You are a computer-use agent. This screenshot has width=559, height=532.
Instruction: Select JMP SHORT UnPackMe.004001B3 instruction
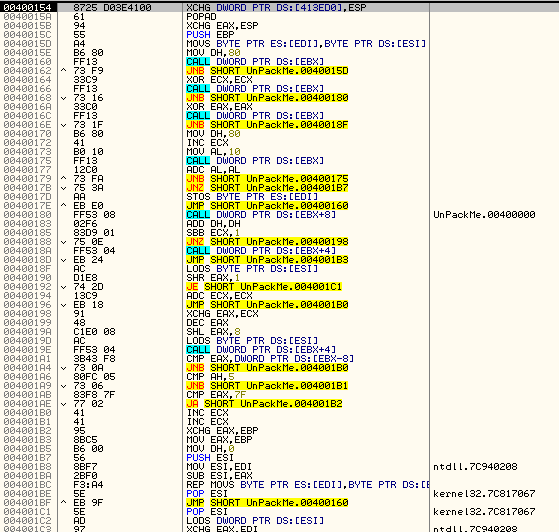267,260
